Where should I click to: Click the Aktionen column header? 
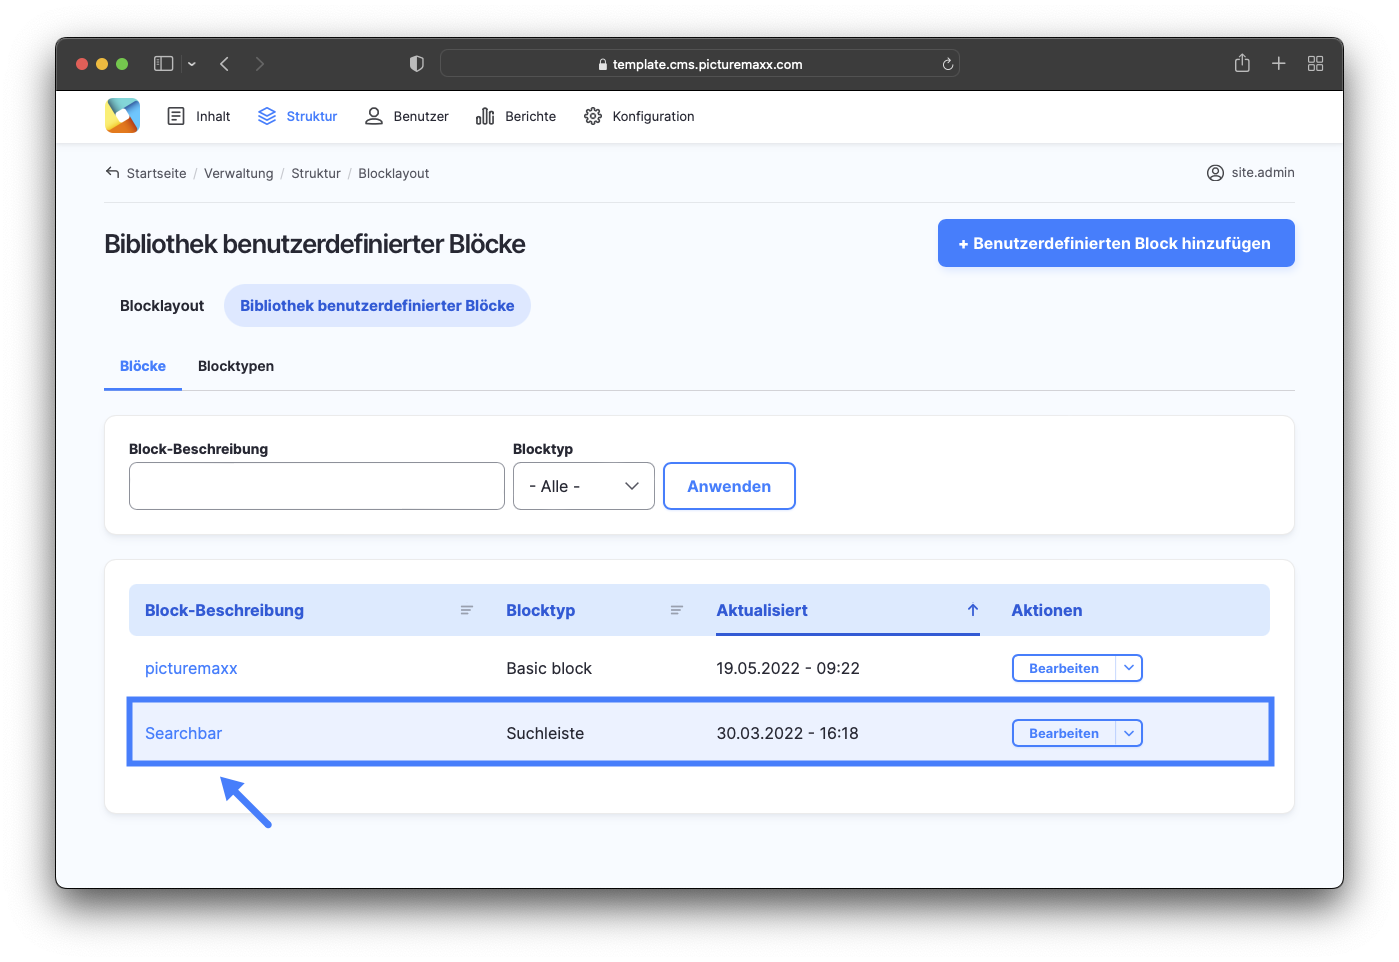1047,610
